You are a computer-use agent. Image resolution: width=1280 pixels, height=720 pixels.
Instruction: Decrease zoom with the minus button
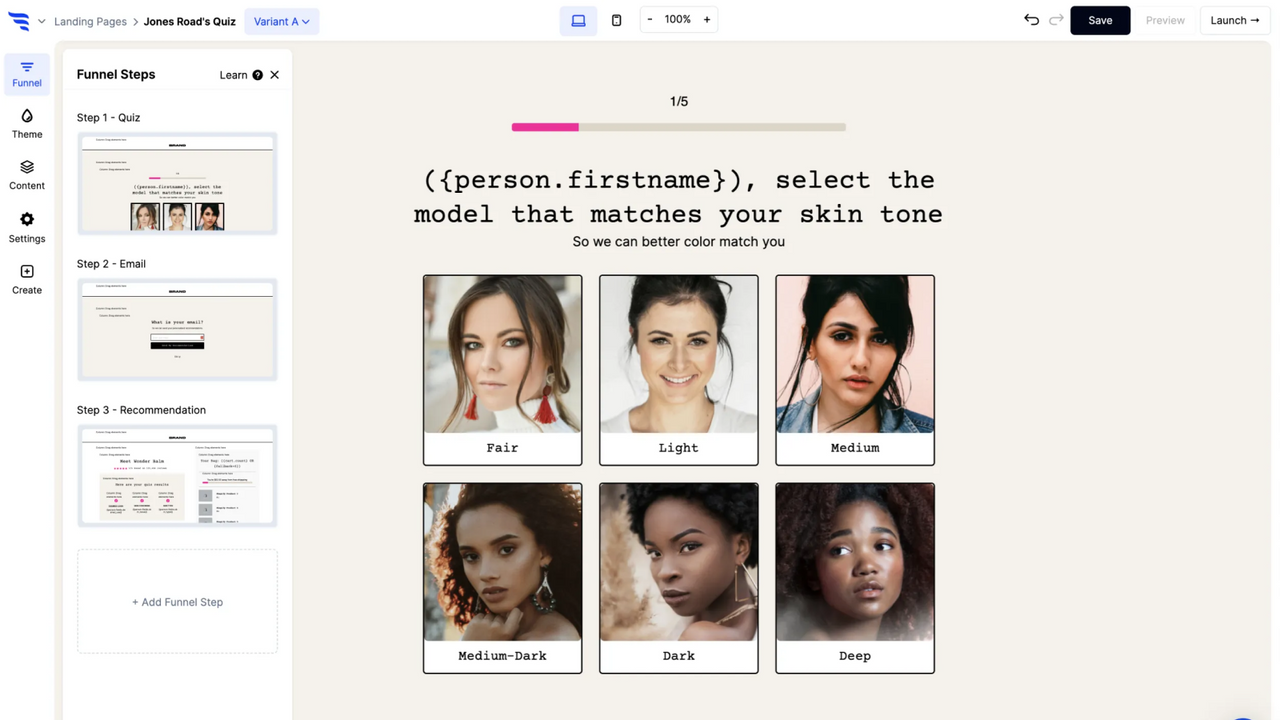[649, 19]
